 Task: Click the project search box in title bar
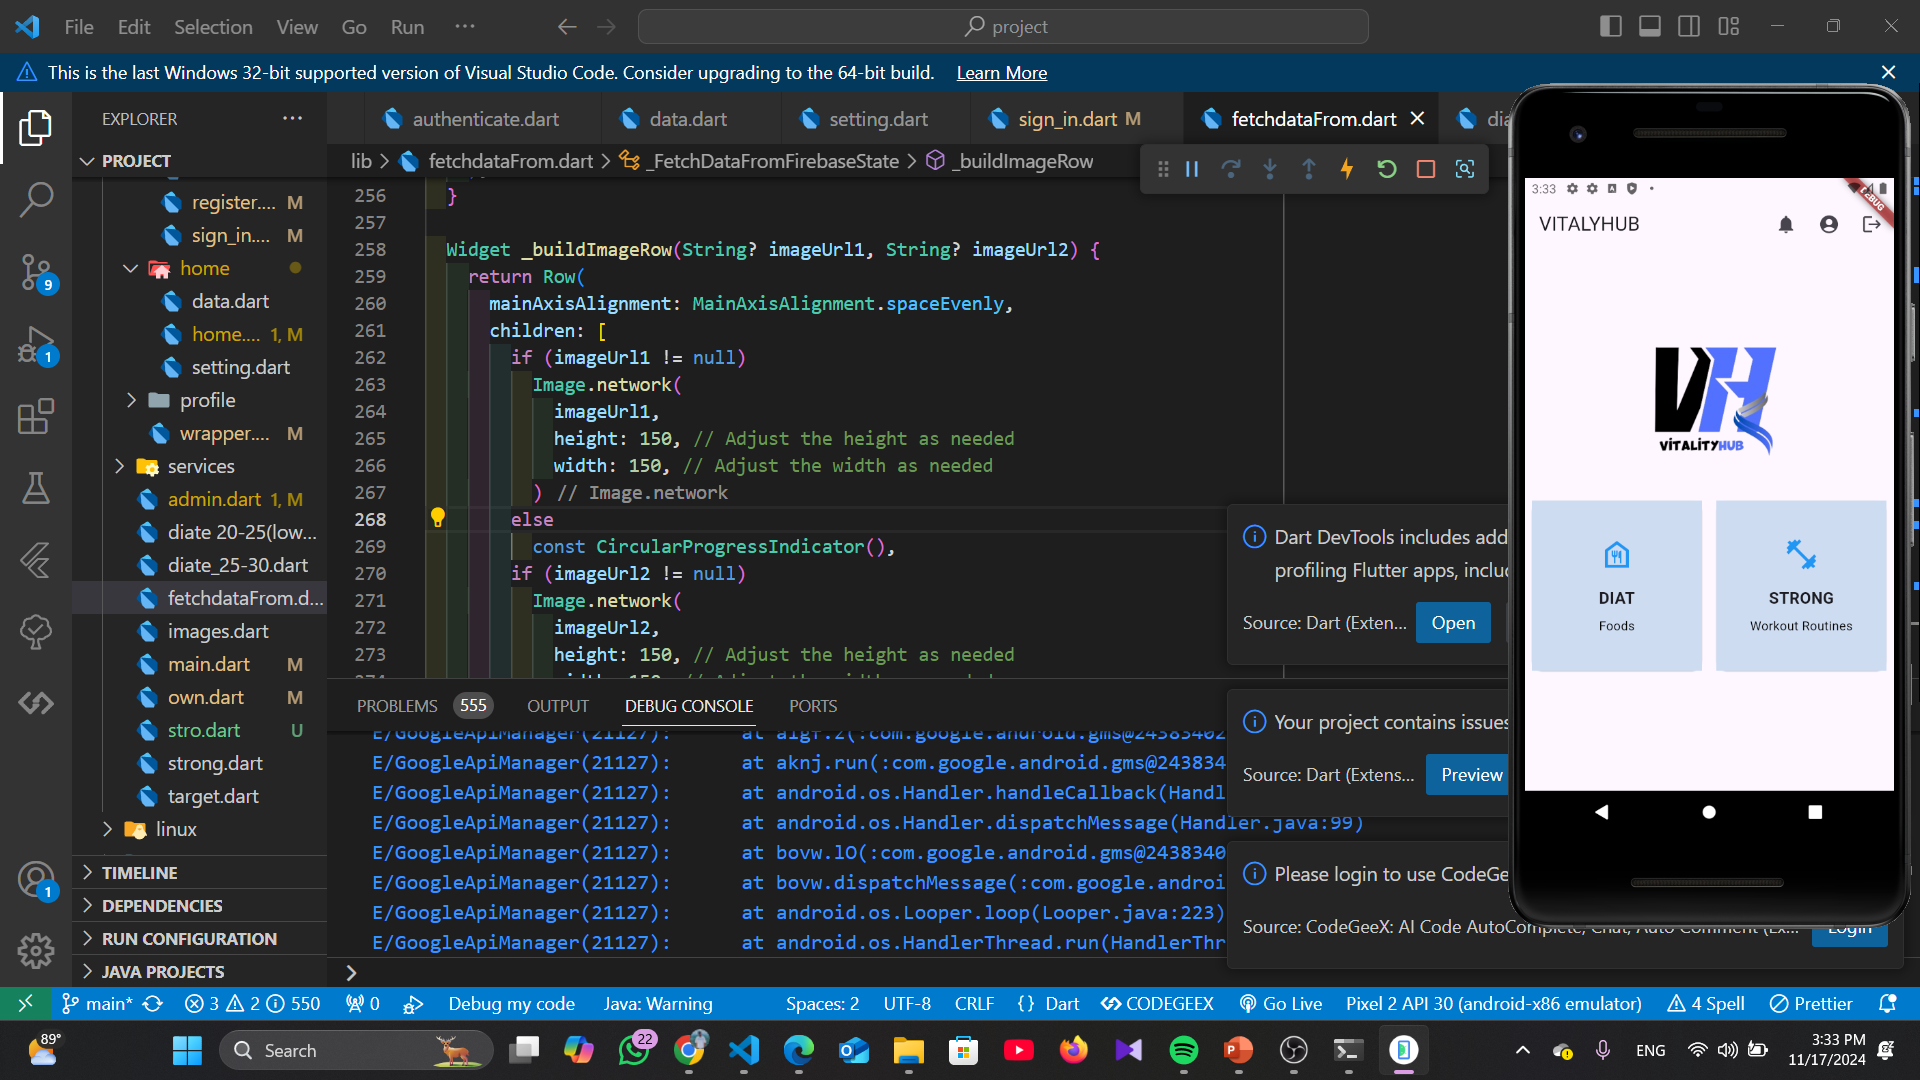click(x=1003, y=27)
